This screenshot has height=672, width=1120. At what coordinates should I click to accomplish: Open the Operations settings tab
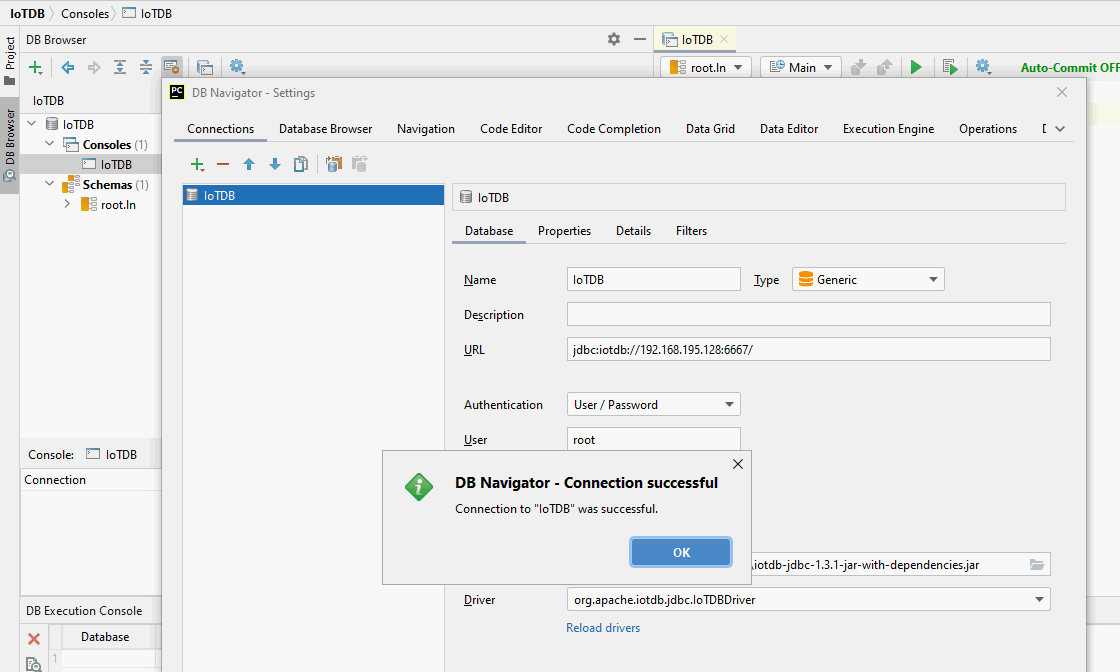coord(988,129)
